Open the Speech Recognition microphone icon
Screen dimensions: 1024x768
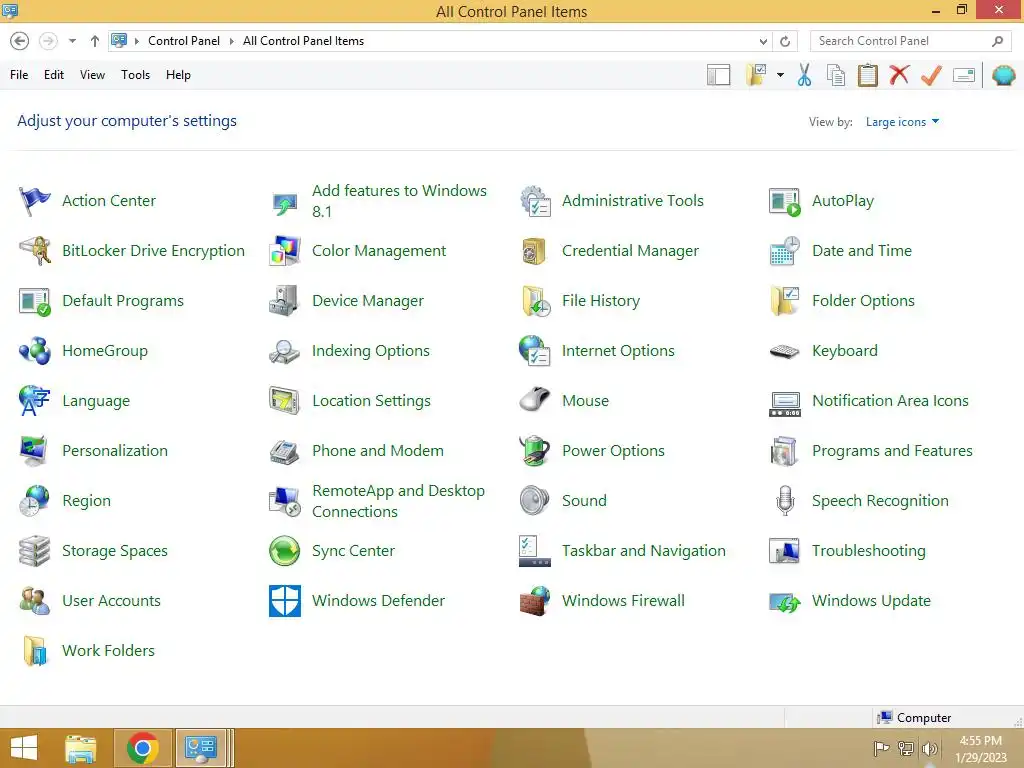tap(785, 501)
